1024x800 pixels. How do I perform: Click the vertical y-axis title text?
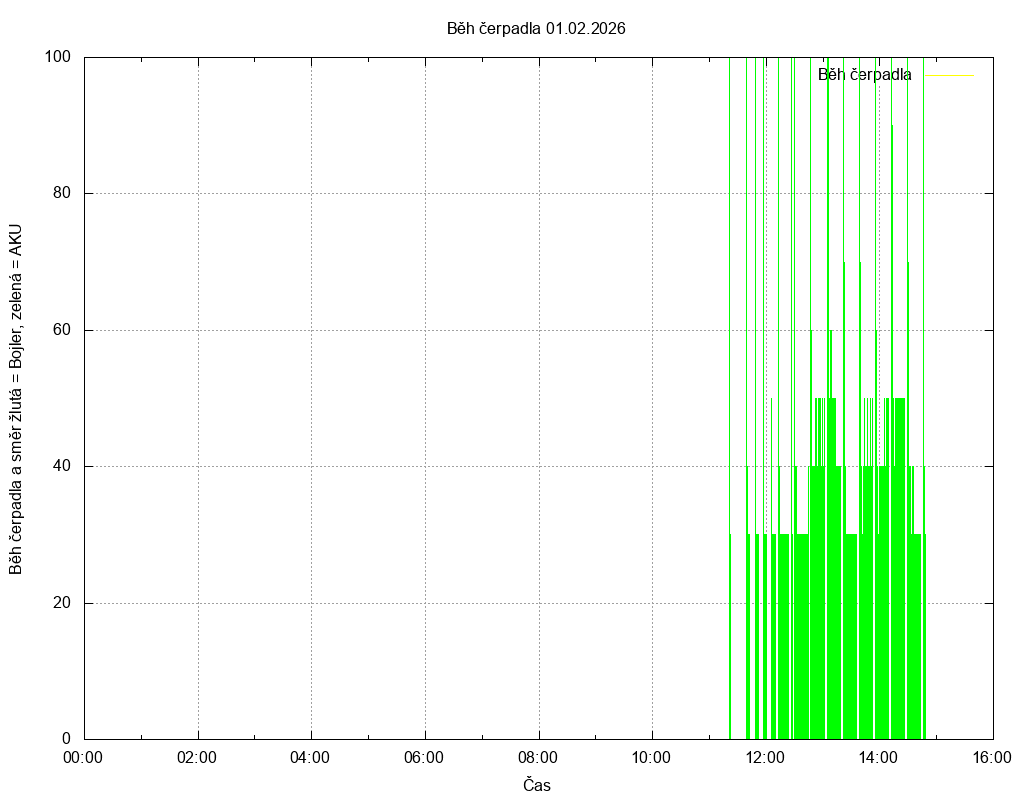pyautogui.click(x=16, y=399)
